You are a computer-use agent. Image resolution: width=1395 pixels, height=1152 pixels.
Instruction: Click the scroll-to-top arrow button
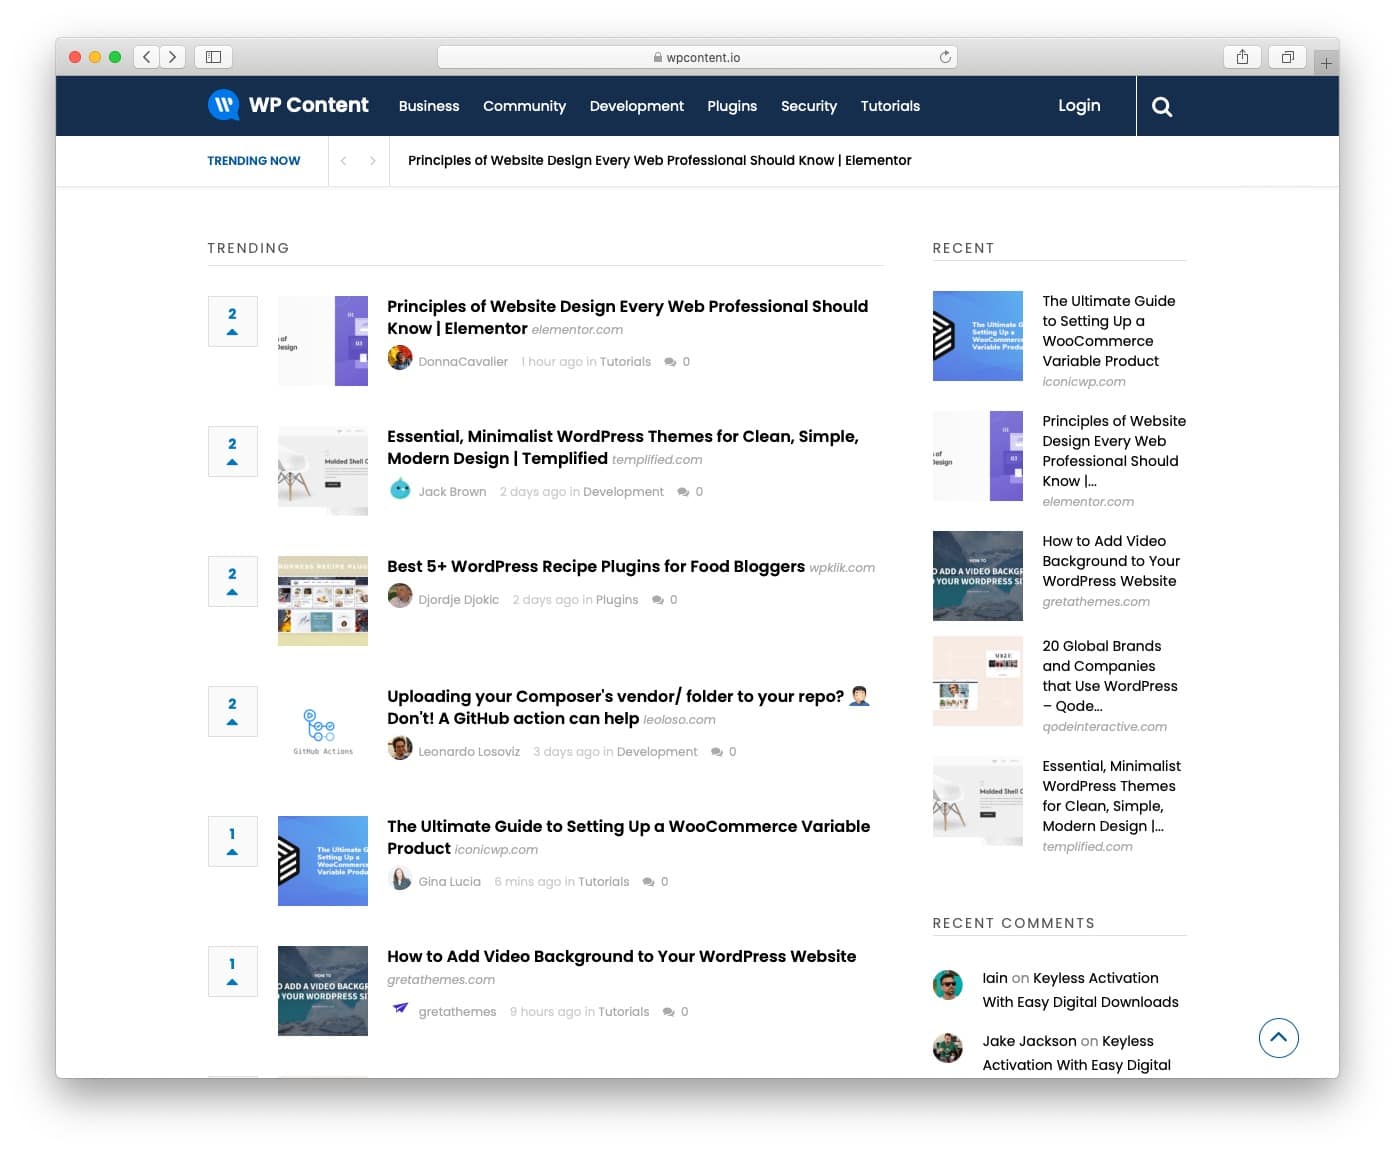pyautogui.click(x=1277, y=1037)
